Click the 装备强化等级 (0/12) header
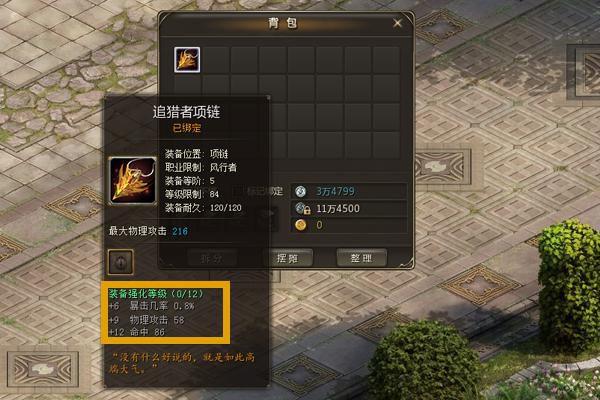Viewport: 600px width, 400px height. click(156, 294)
